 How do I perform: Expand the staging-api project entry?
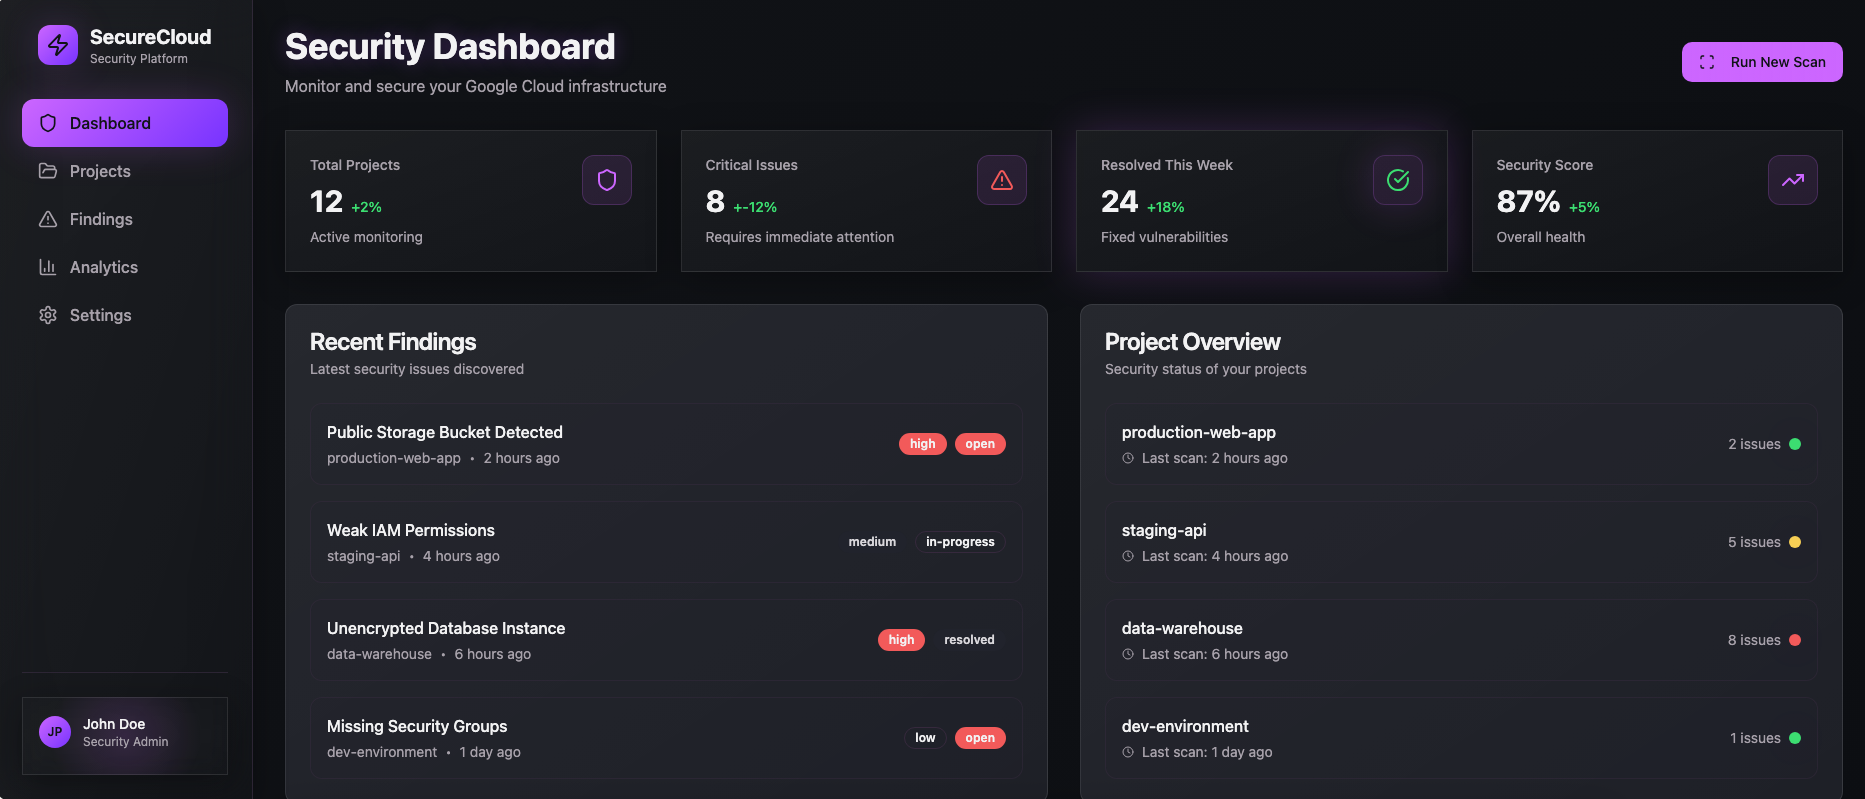coord(1461,541)
